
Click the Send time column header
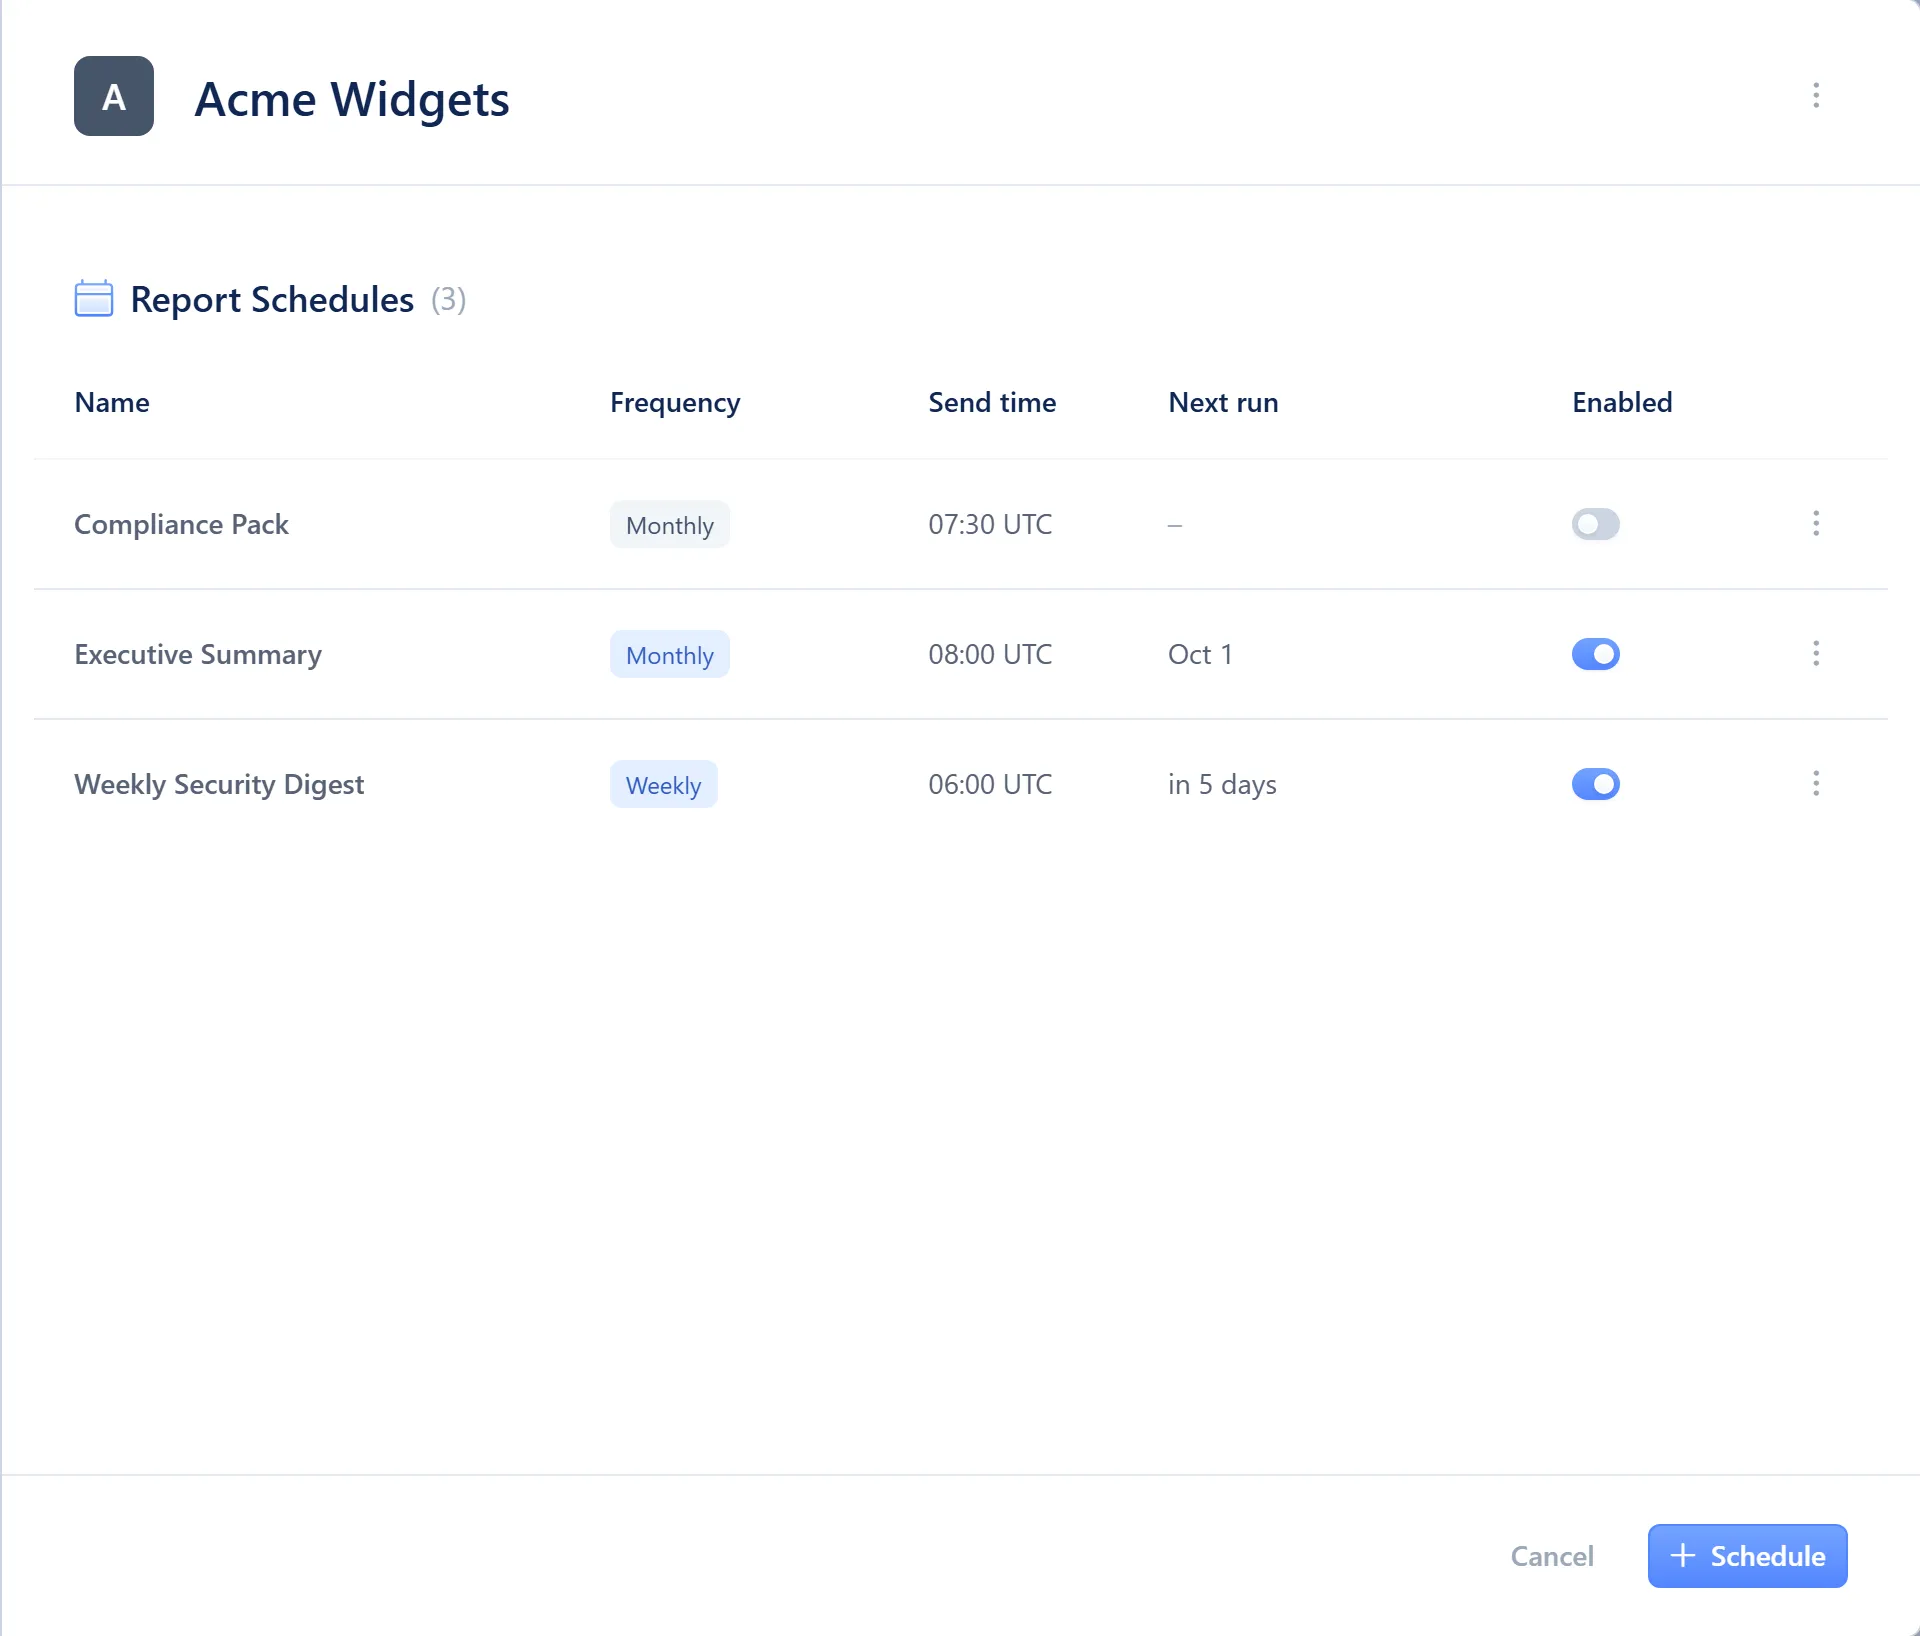pyautogui.click(x=992, y=402)
